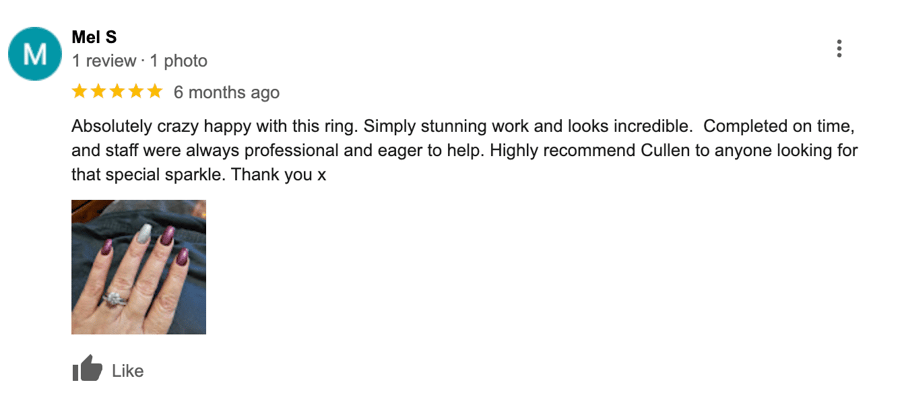Image resolution: width=900 pixels, height=393 pixels.
Task: Open reviewer profile Mel S
Action: coord(94,37)
